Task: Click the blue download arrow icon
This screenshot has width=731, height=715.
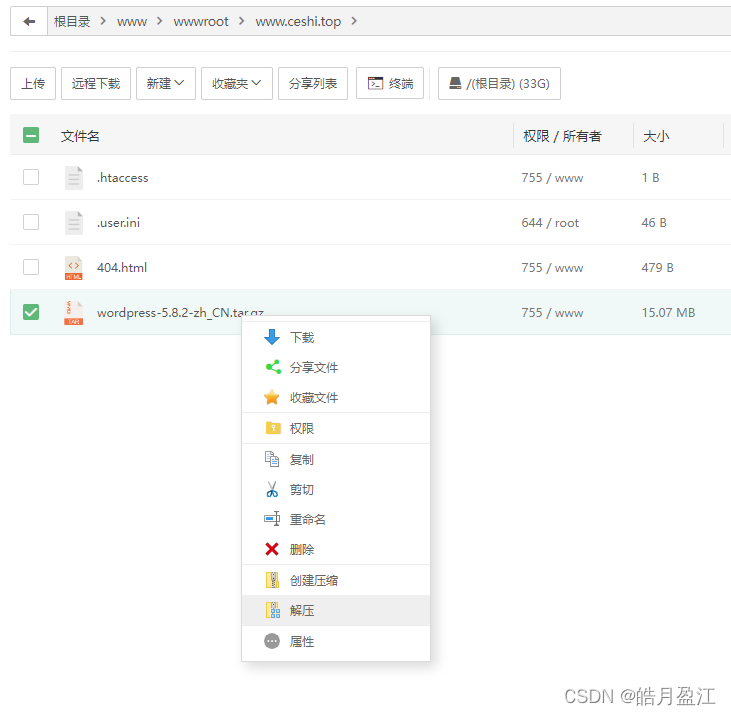Action: click(272, 337)
